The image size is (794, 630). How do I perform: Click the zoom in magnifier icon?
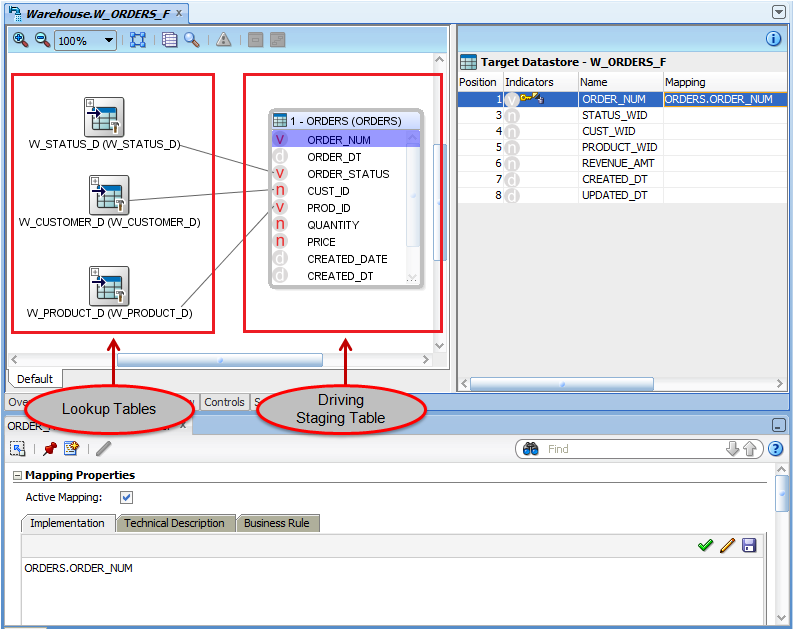click(x=20, y=40)
